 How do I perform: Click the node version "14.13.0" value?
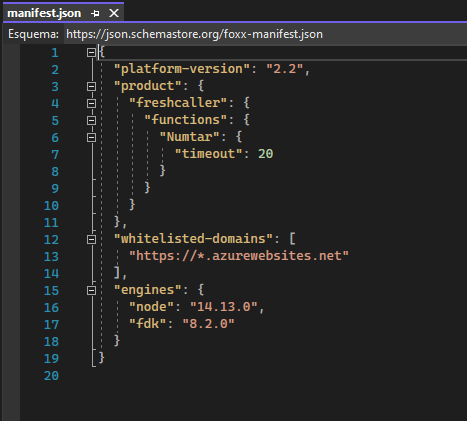pos(224,307)
